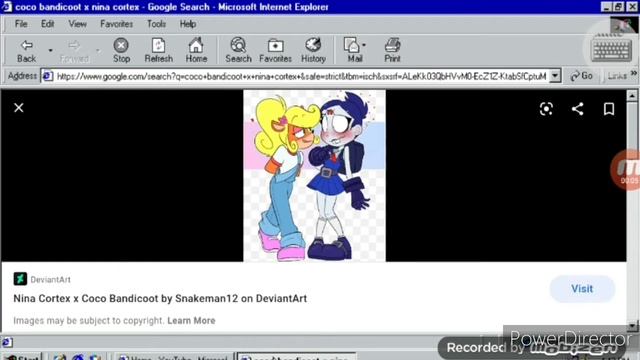This screenshot has height=360, width=640.
Task: Open the DeviantArt source link
Action: coord(50,280)
